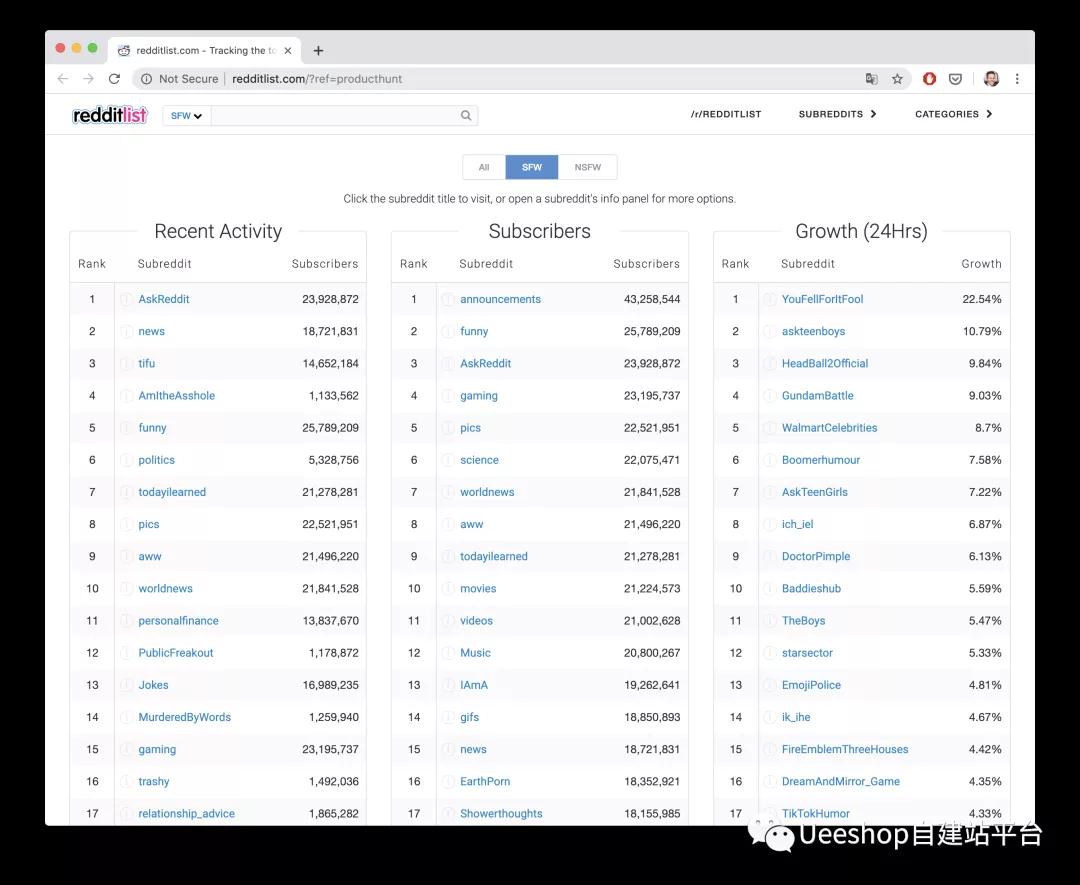Open the personalfinance subreddit link
The height and width of the screenshot is (885, 1080).
click(178, 621)
